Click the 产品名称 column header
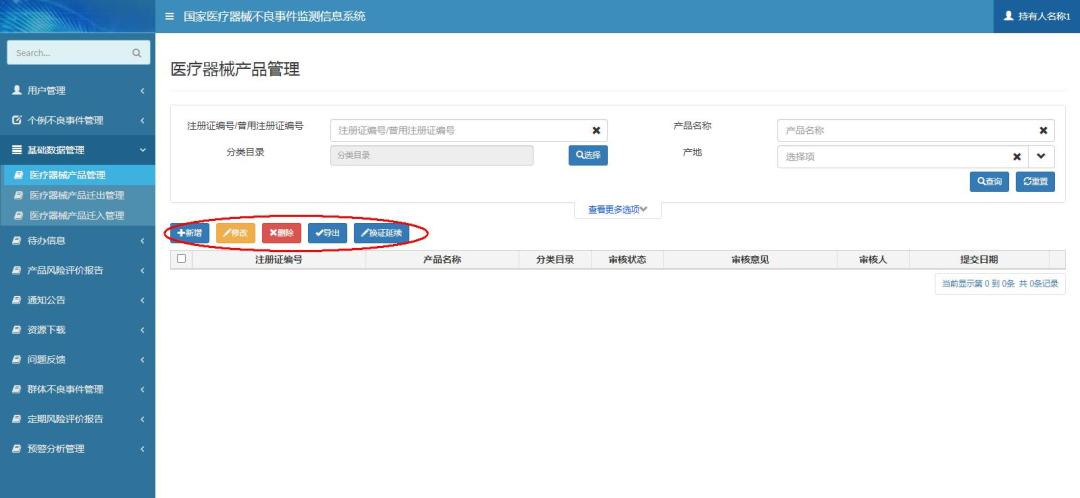Viewport: 1080px width, 498px height. [x=442, y=260]
